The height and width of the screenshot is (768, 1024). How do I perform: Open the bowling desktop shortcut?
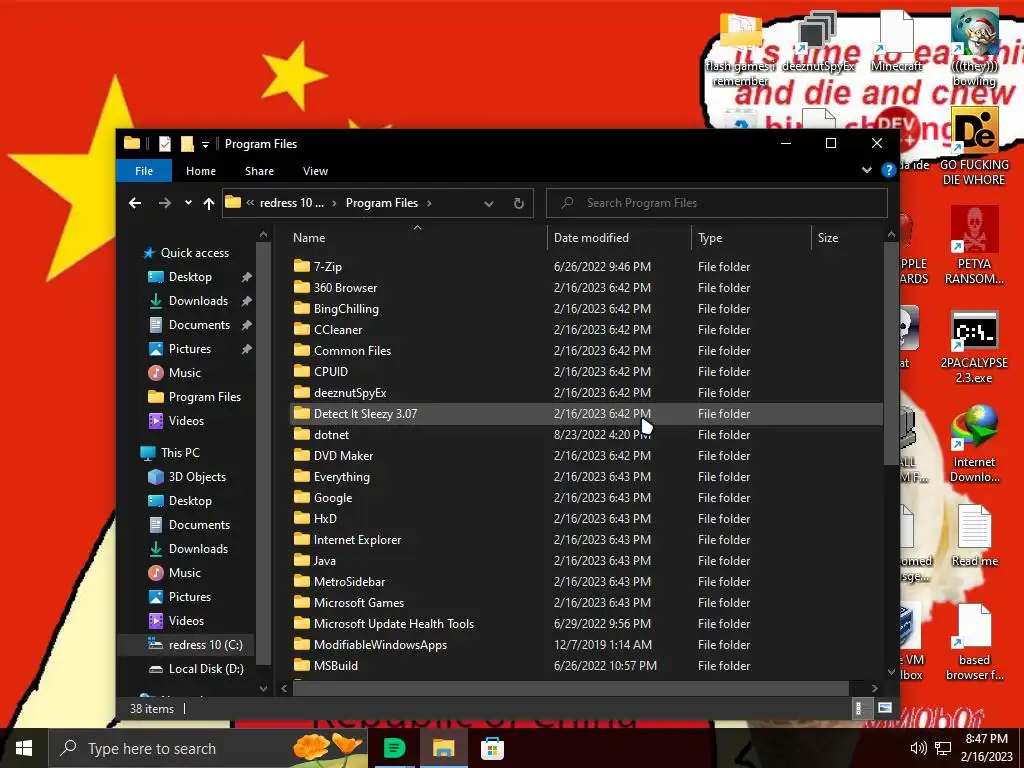point(974,47)
